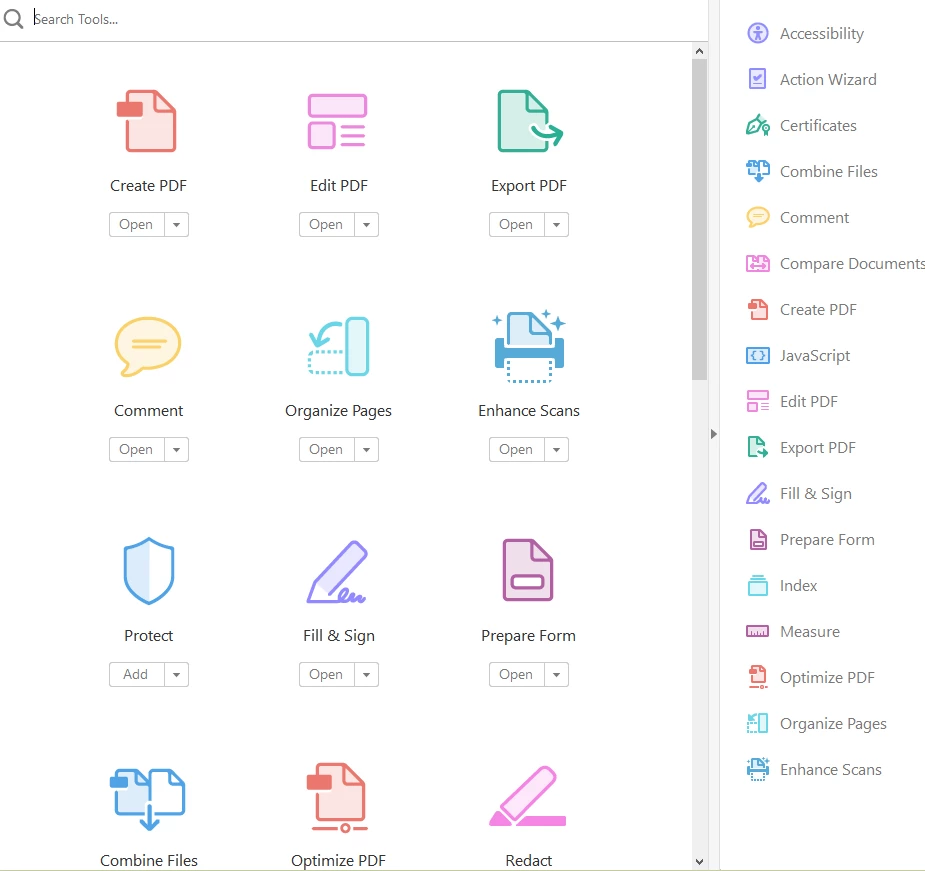Click the Action Wizard icon in right pane
Image resolution: width=925 pixels, height=871 pixels.
[757, 79]
